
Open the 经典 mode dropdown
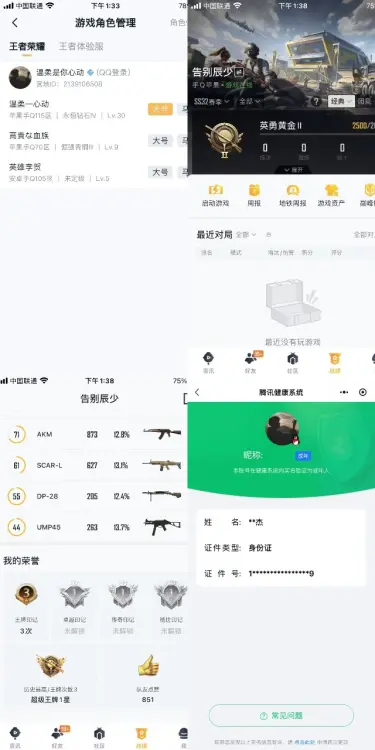point(341,101)
